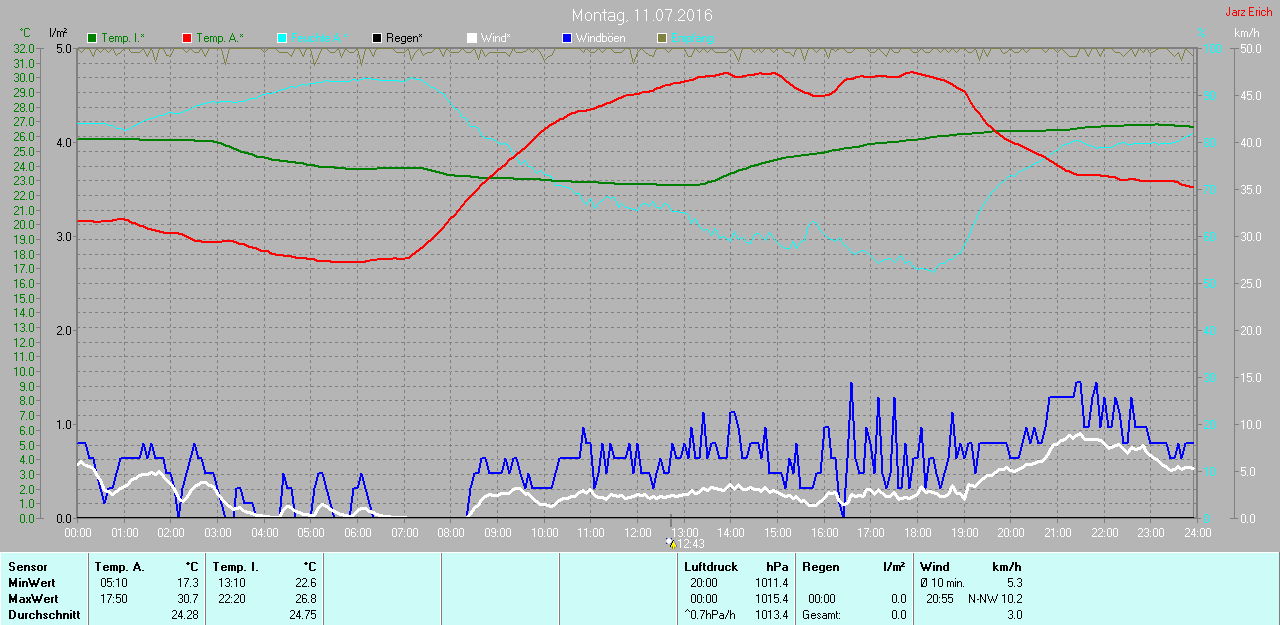Click the date title Montag, 11.07.2016
This screenshot has height=625, width=1280.
point(642,16)
